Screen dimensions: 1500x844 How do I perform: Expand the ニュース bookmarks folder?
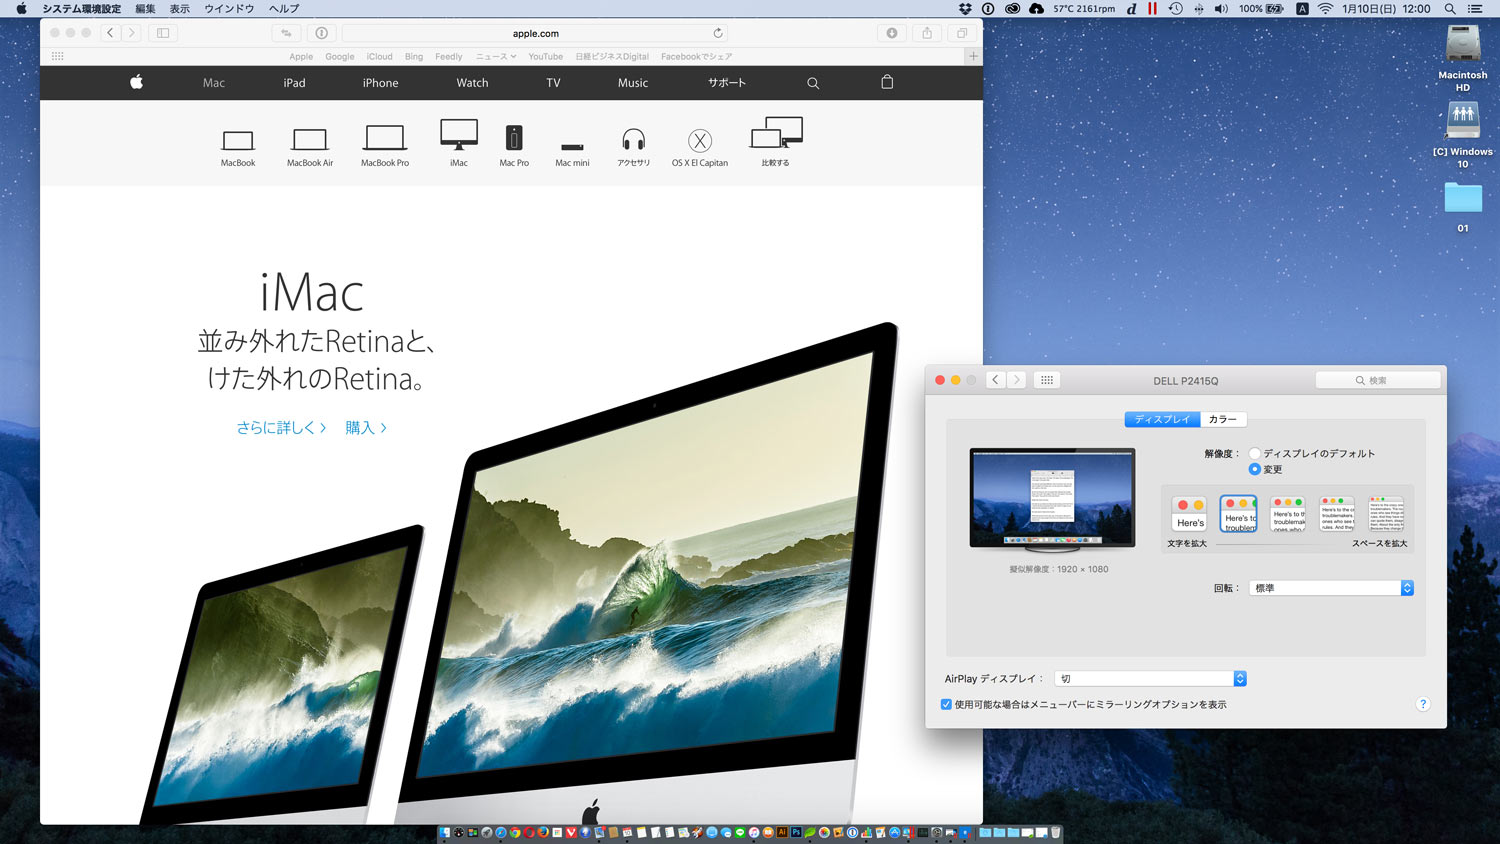pos(496,56)
